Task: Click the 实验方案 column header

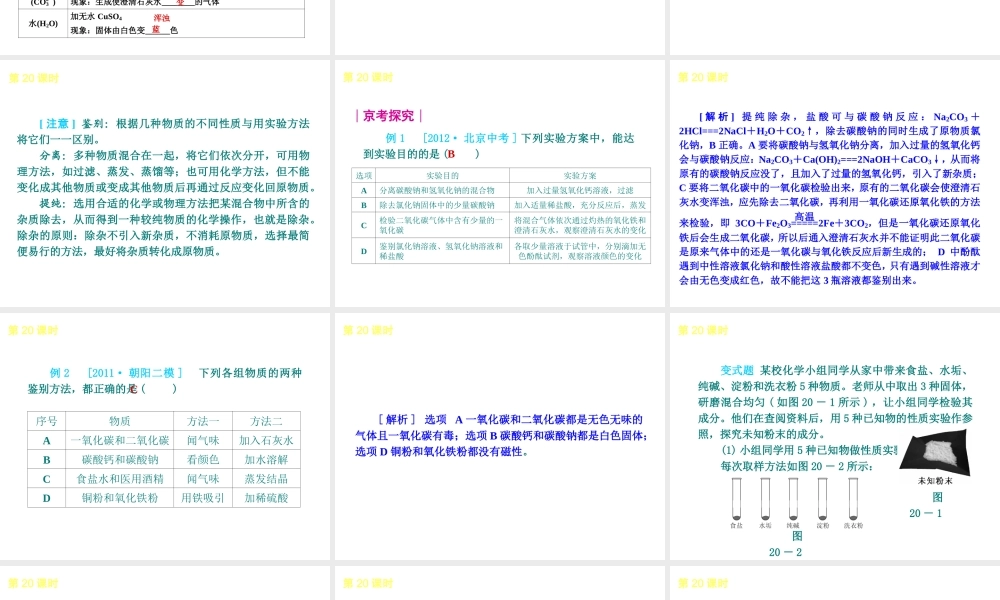Action: 580,175
